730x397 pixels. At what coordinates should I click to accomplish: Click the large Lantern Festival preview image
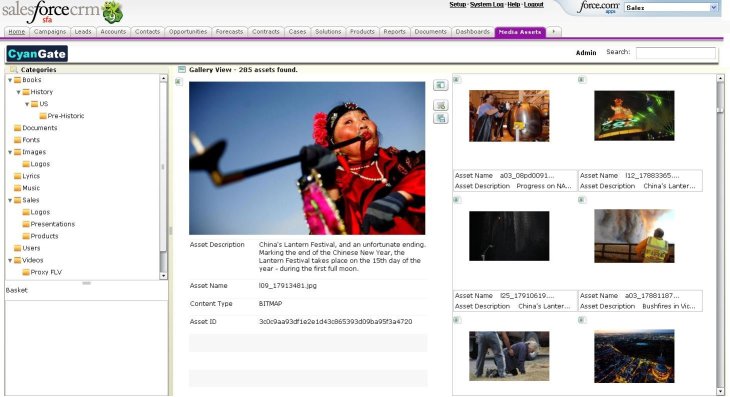point(307,158)
